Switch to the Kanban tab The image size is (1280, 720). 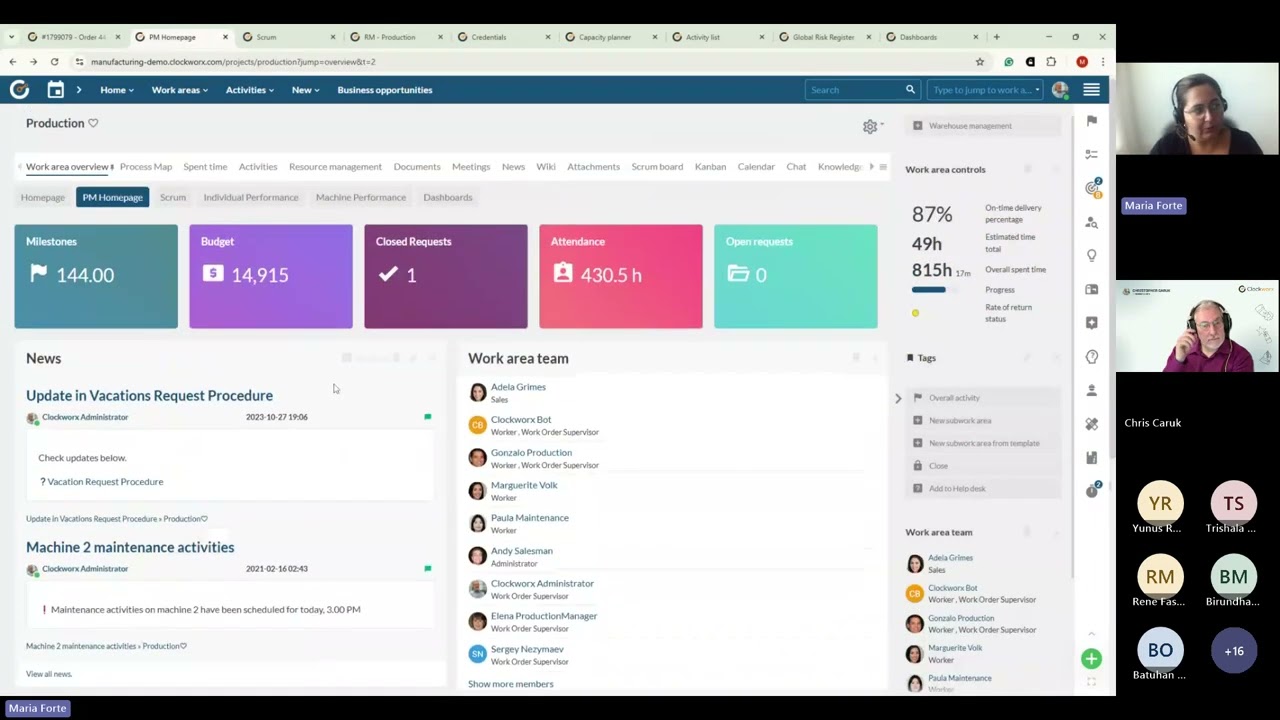click(x=710, y=167)
